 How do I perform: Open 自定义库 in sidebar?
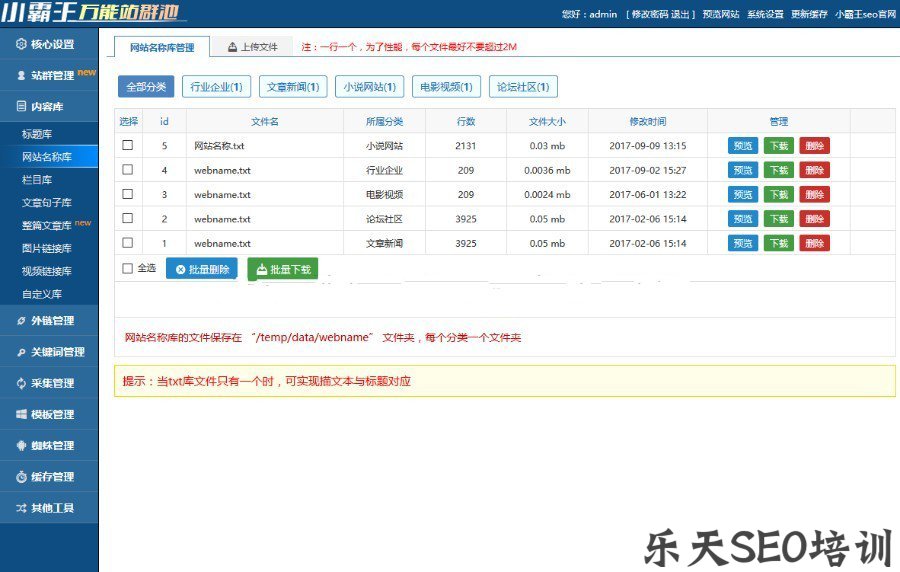(42, 294)
